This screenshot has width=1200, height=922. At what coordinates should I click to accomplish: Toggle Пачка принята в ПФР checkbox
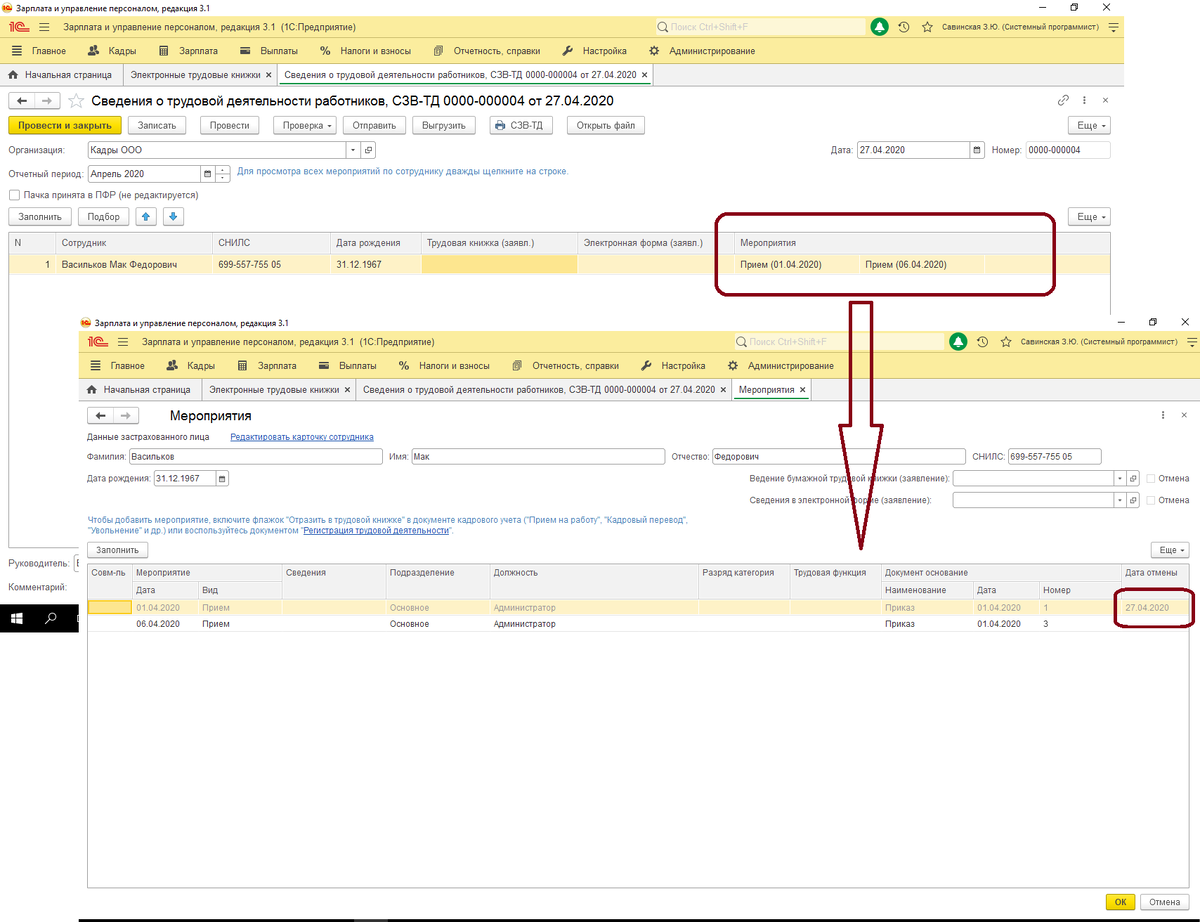click(14, 195)
